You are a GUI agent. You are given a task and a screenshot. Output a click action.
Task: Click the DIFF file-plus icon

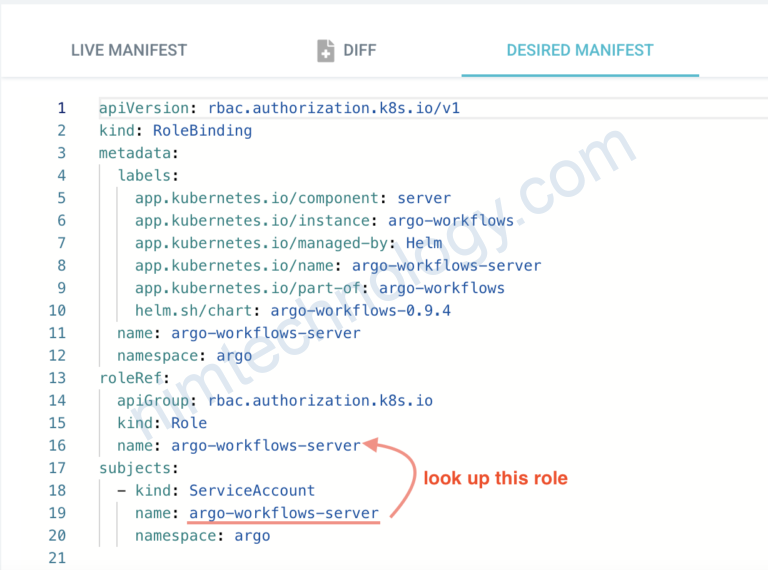[326, 50]
